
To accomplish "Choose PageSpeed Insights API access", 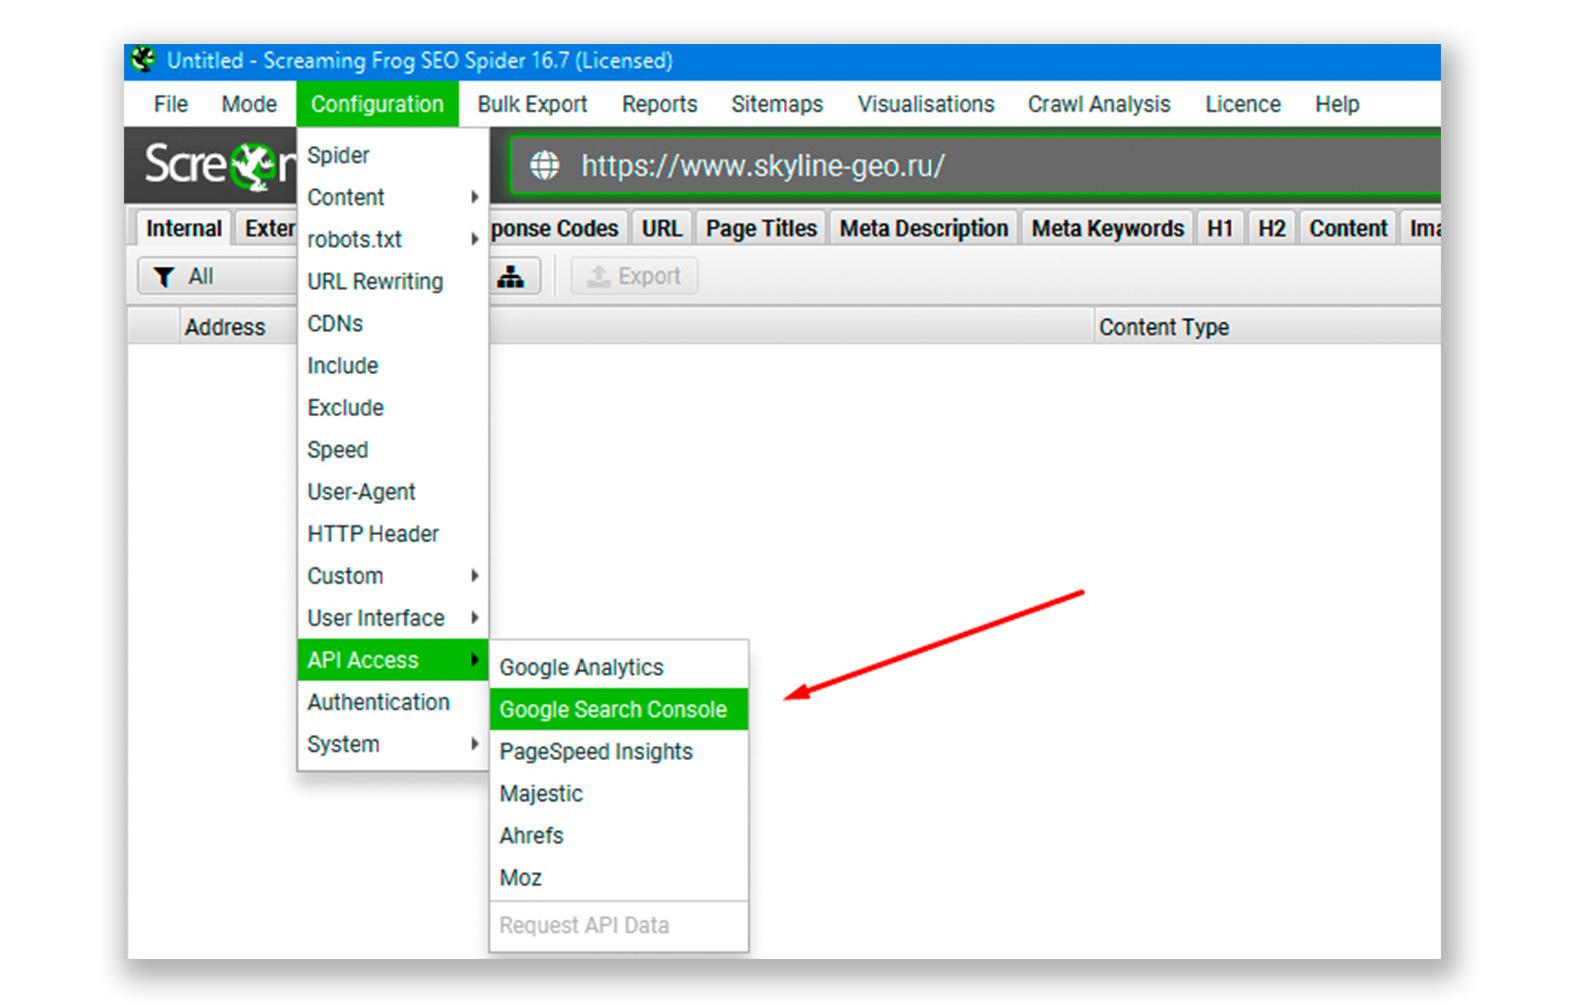I will [x=619, y=751].
